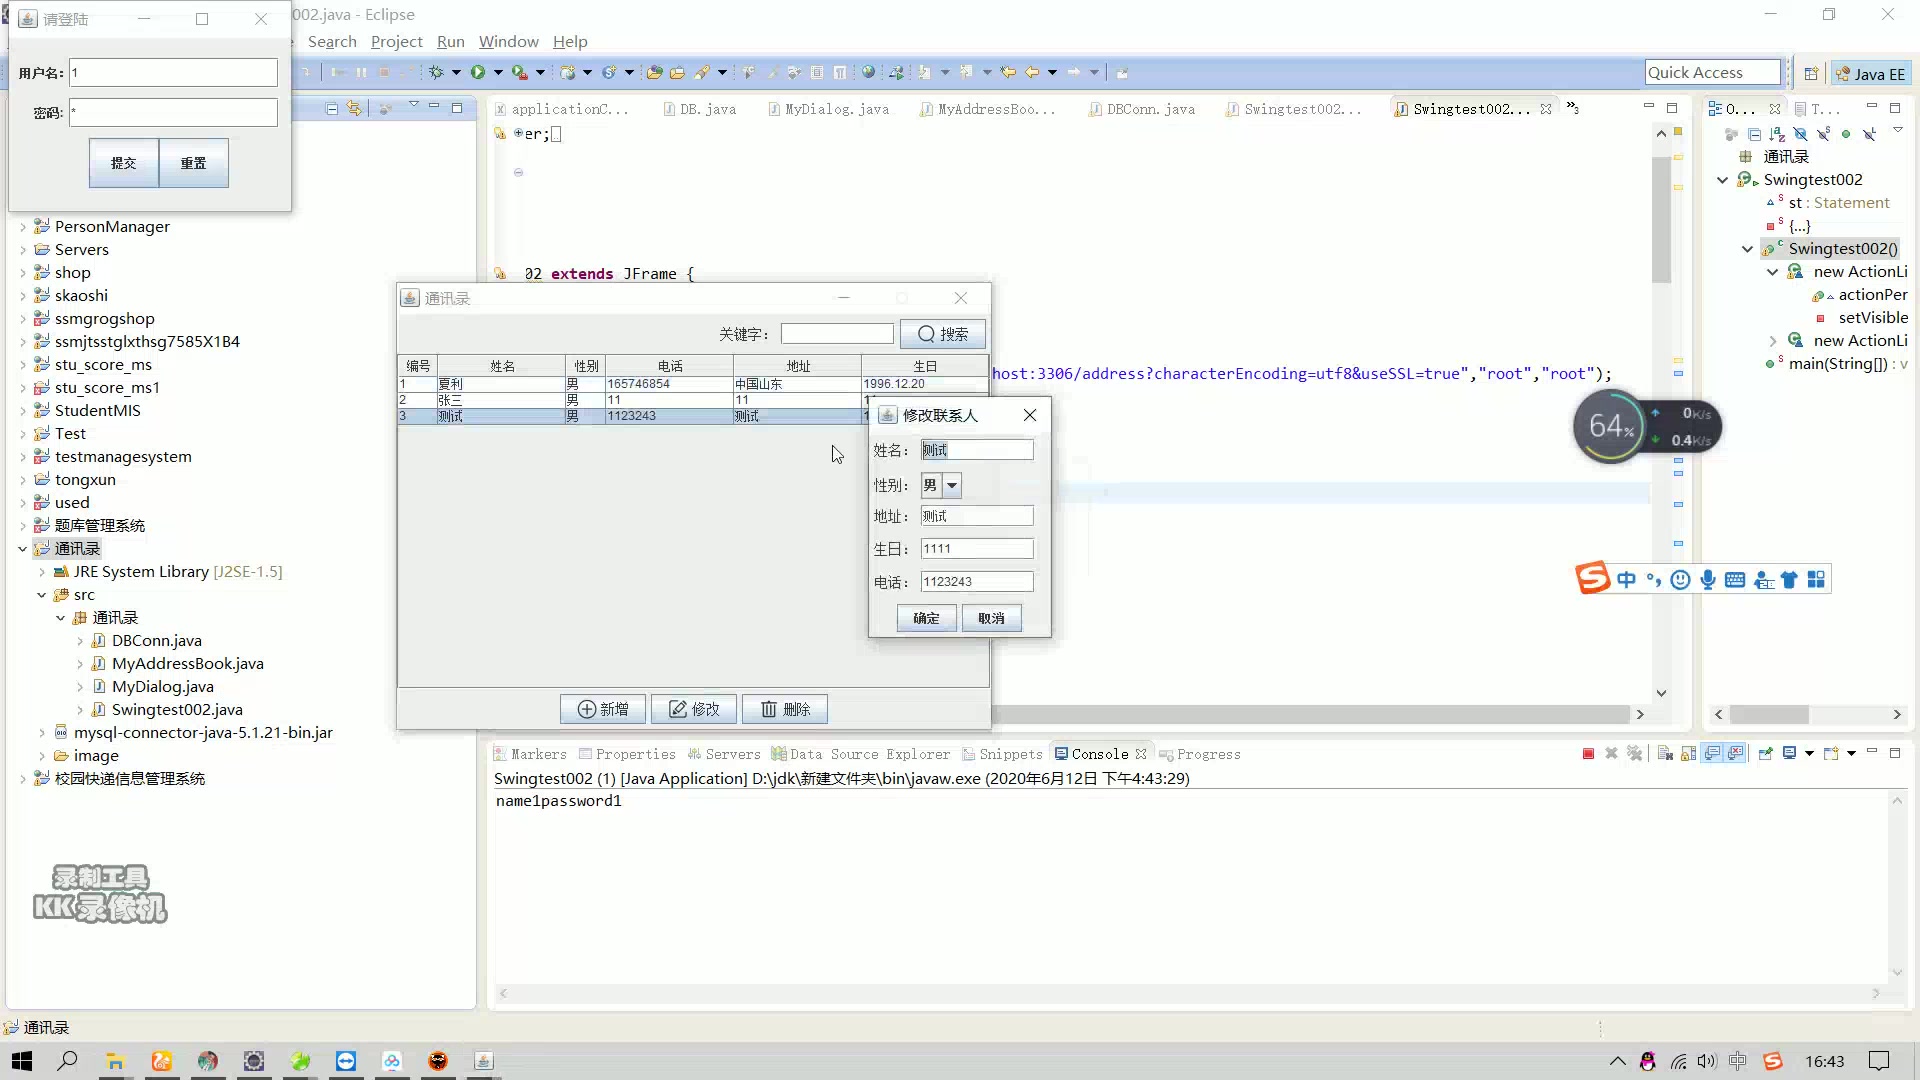Click Collapse All in Package Explorer
Viewport: 1920px width, 1080px height.
click(x=332, y=108)
